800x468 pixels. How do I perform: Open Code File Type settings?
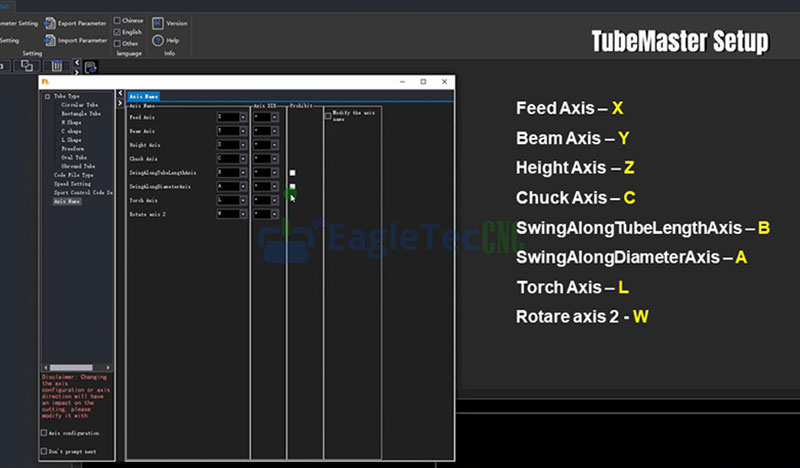click(73, 175)
